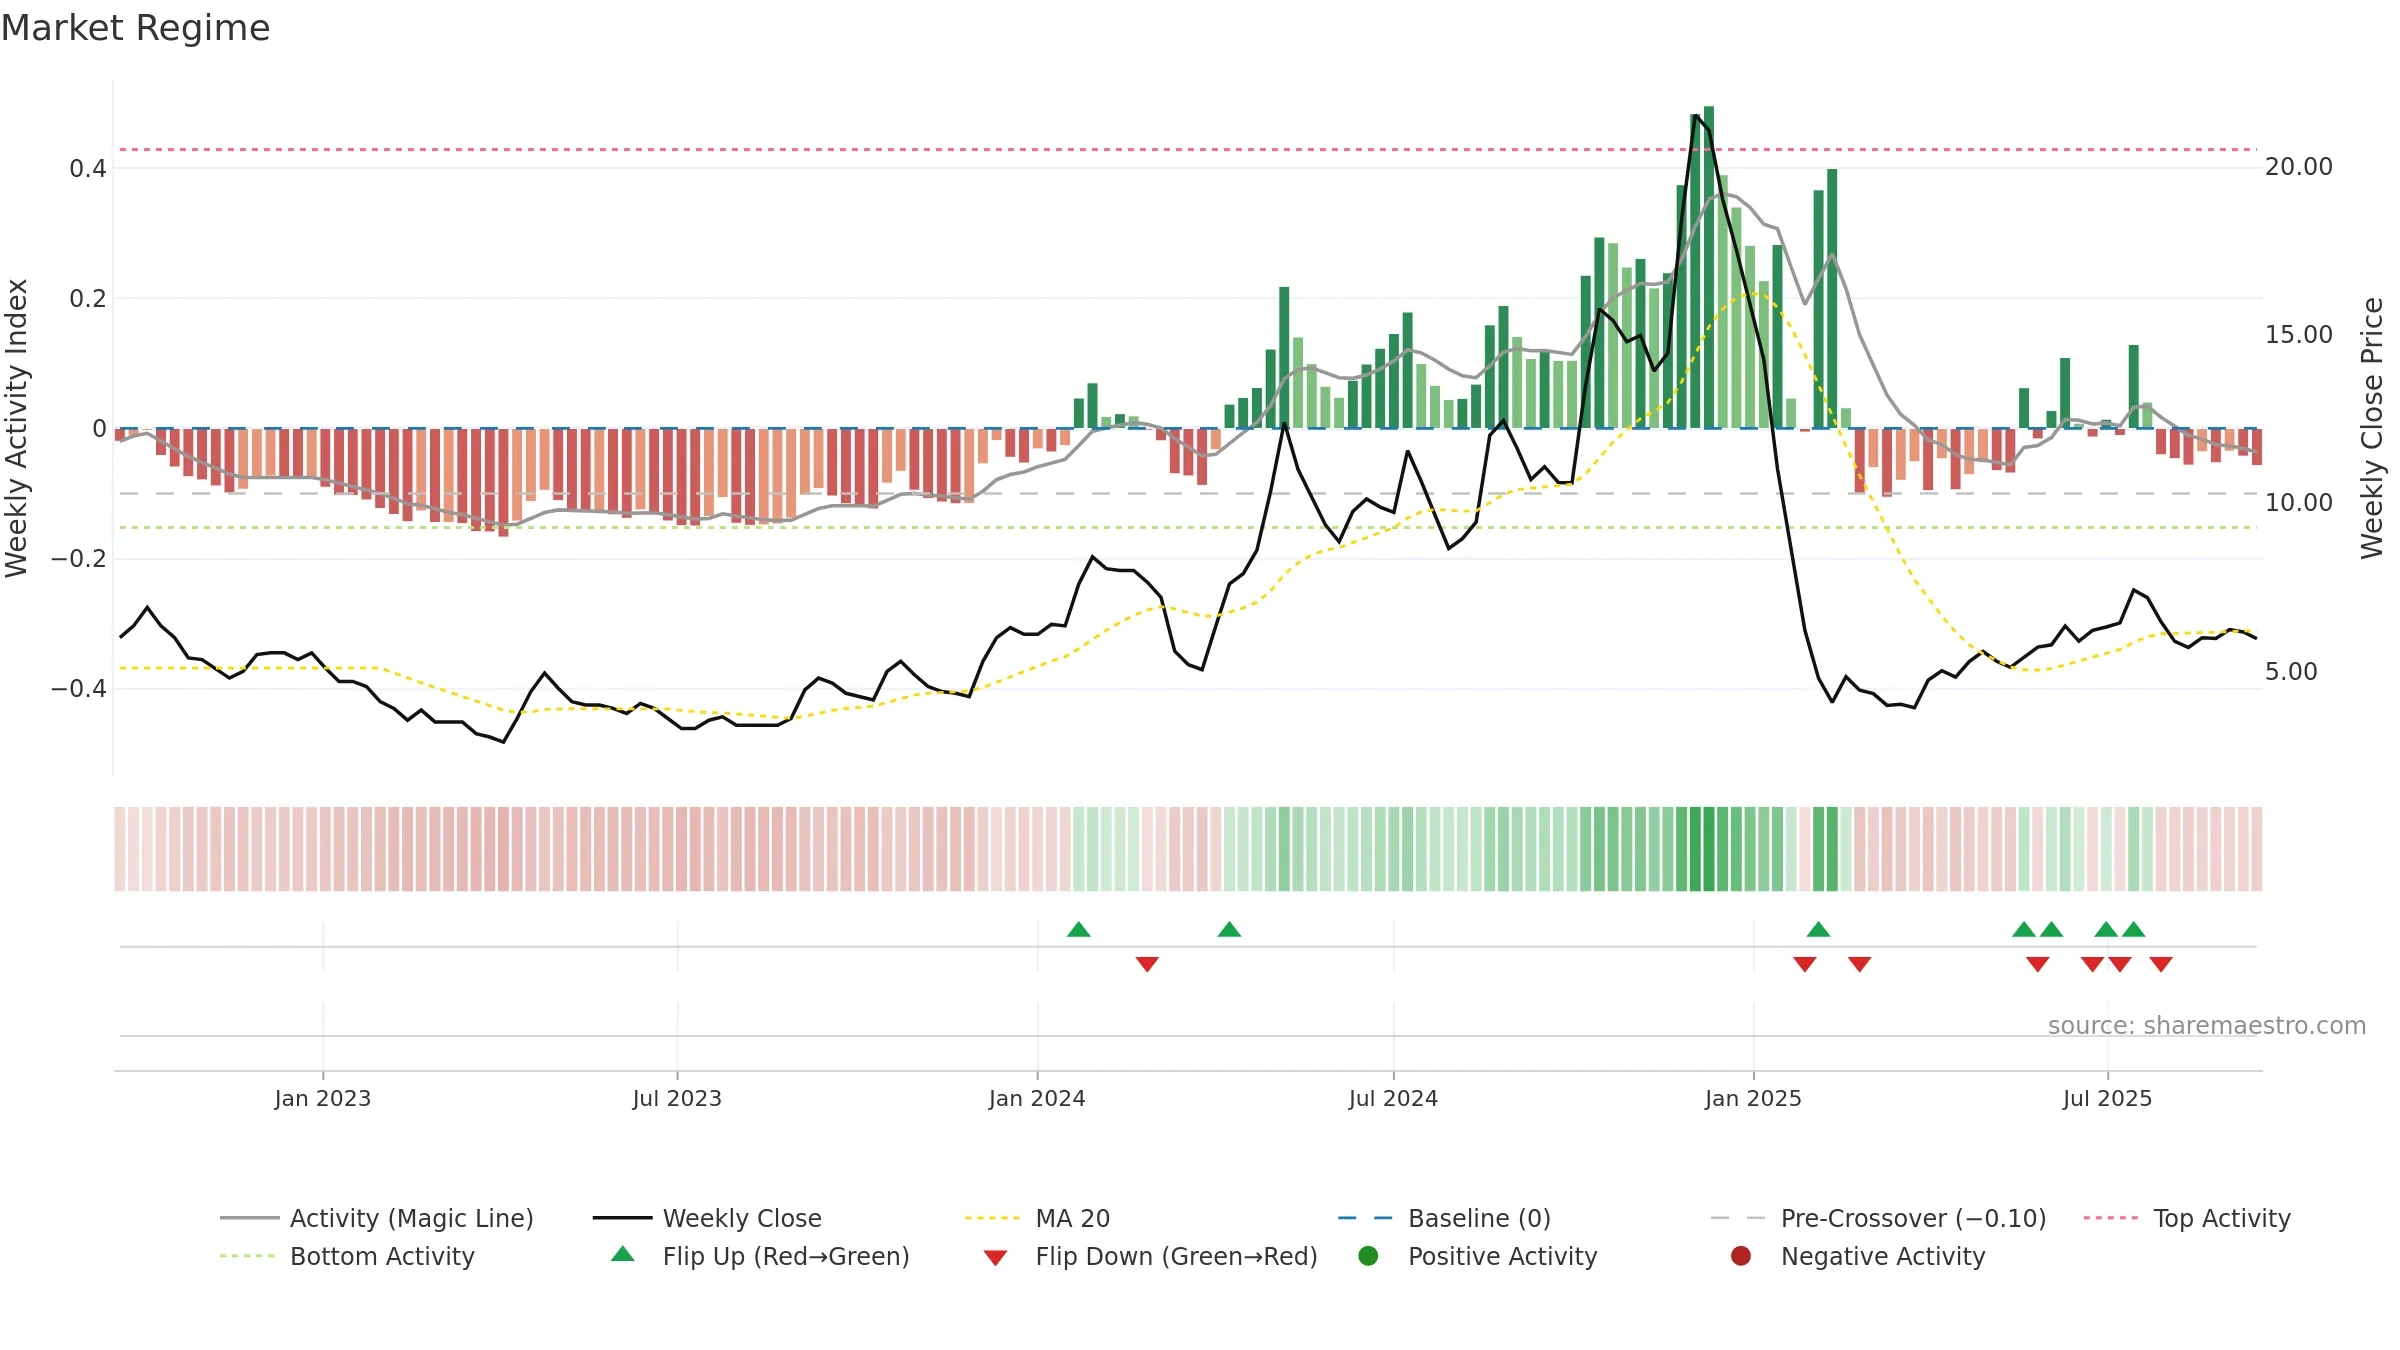The height and width of the screenshot is (1350, 2400).
Task: Toggle the Pre-Crossover (−0.10) legend label
Action: [1914, 1218]
